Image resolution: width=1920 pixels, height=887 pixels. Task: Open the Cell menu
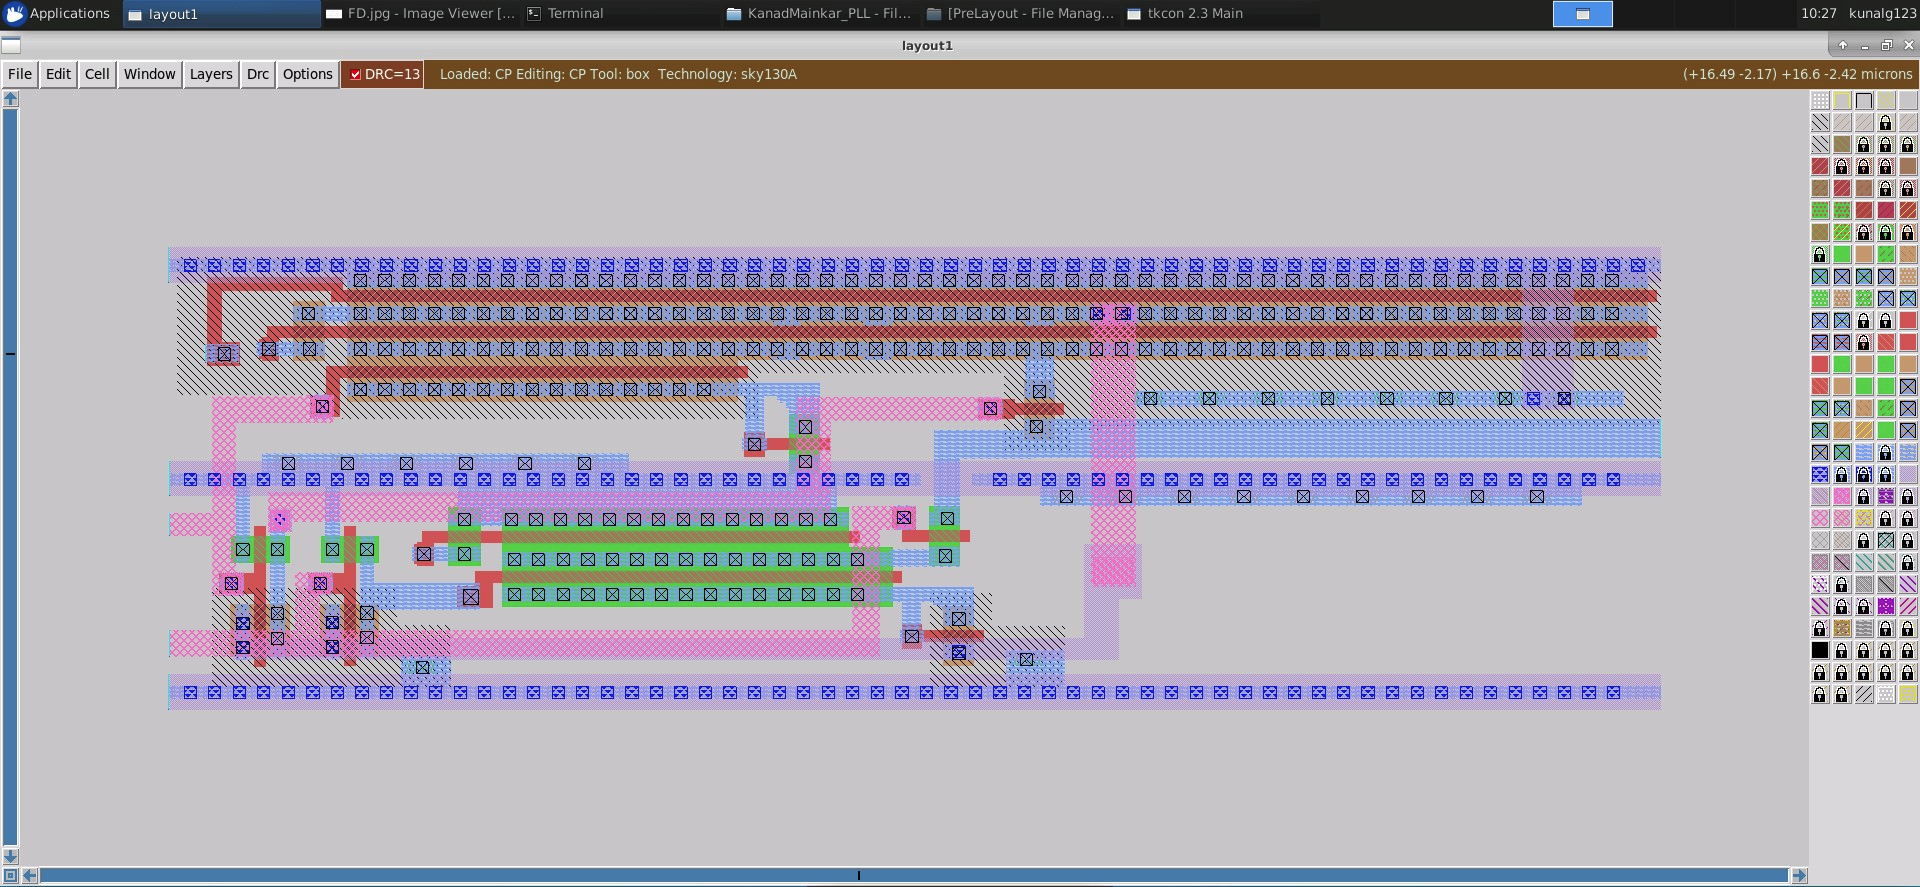click(x=97, y=74)
